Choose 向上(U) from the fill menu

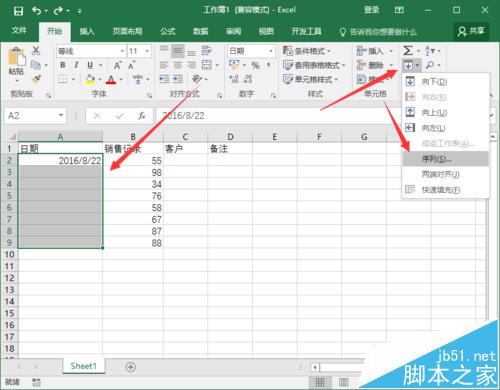point(445,113)
